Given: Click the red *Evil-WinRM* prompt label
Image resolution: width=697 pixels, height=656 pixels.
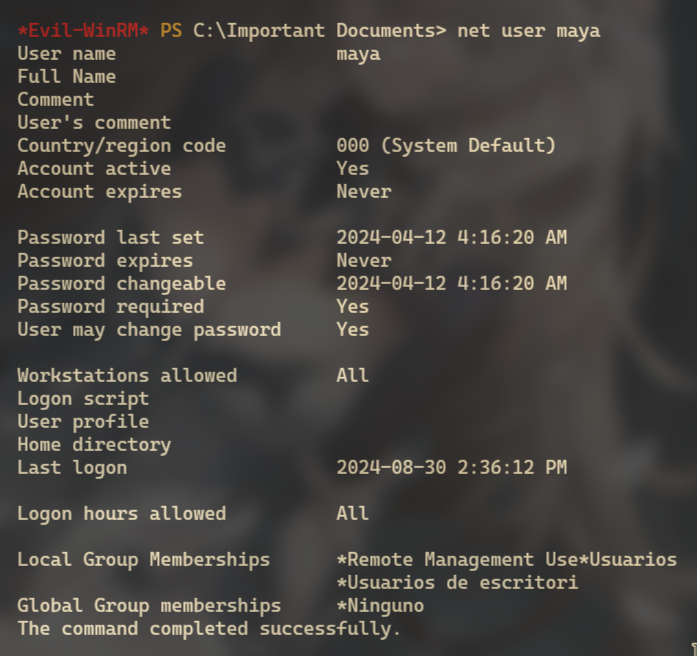Looking at the screenshot, I should tap(83, 31).
